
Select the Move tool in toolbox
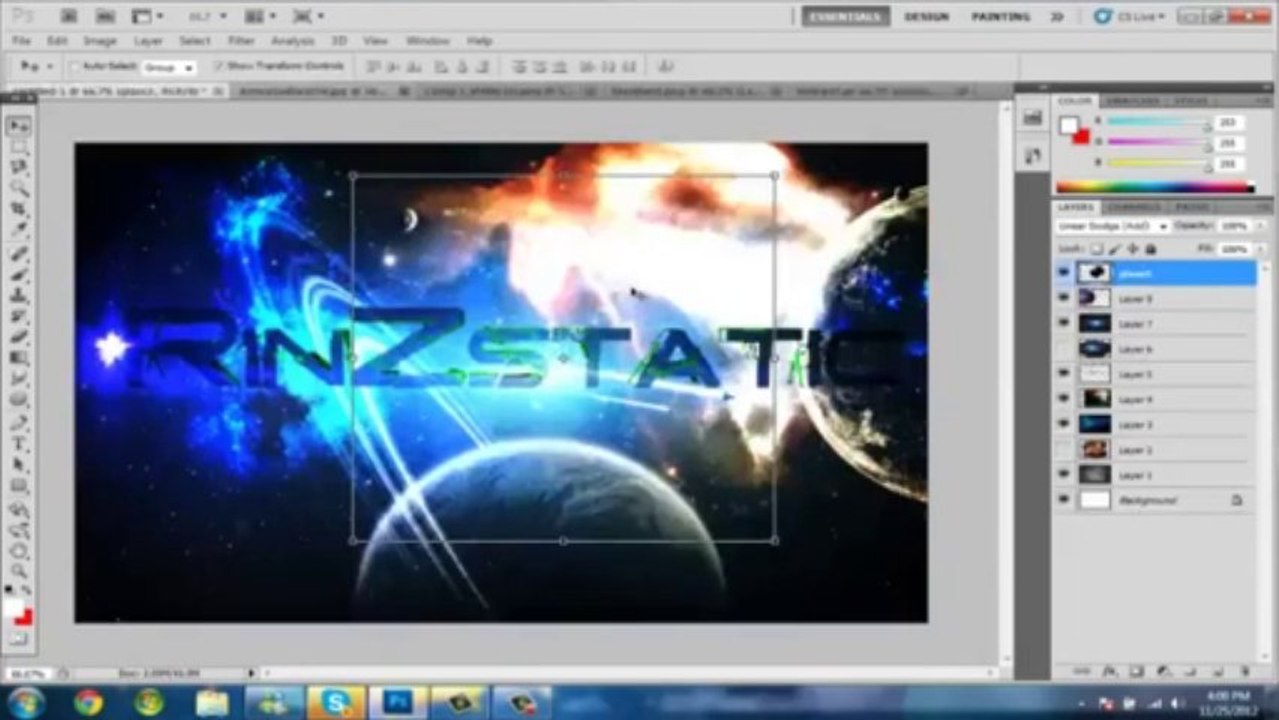[19, 126]
